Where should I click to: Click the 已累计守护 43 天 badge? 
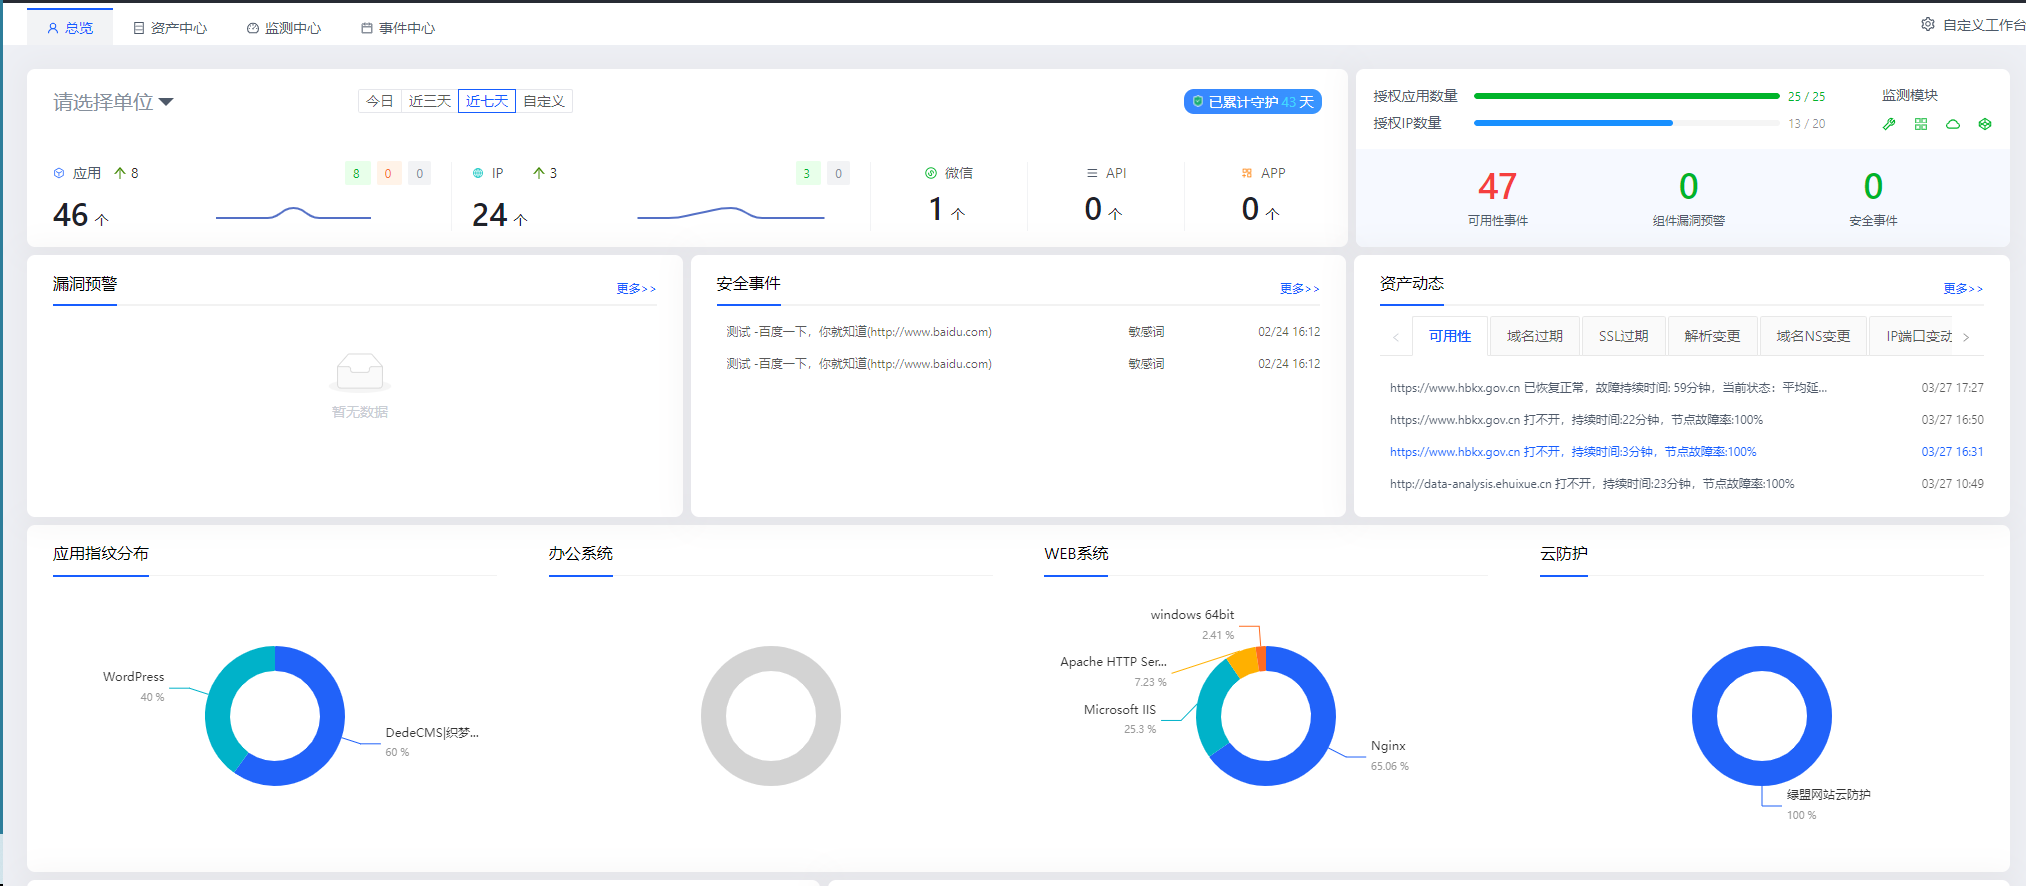[1252, 102]
